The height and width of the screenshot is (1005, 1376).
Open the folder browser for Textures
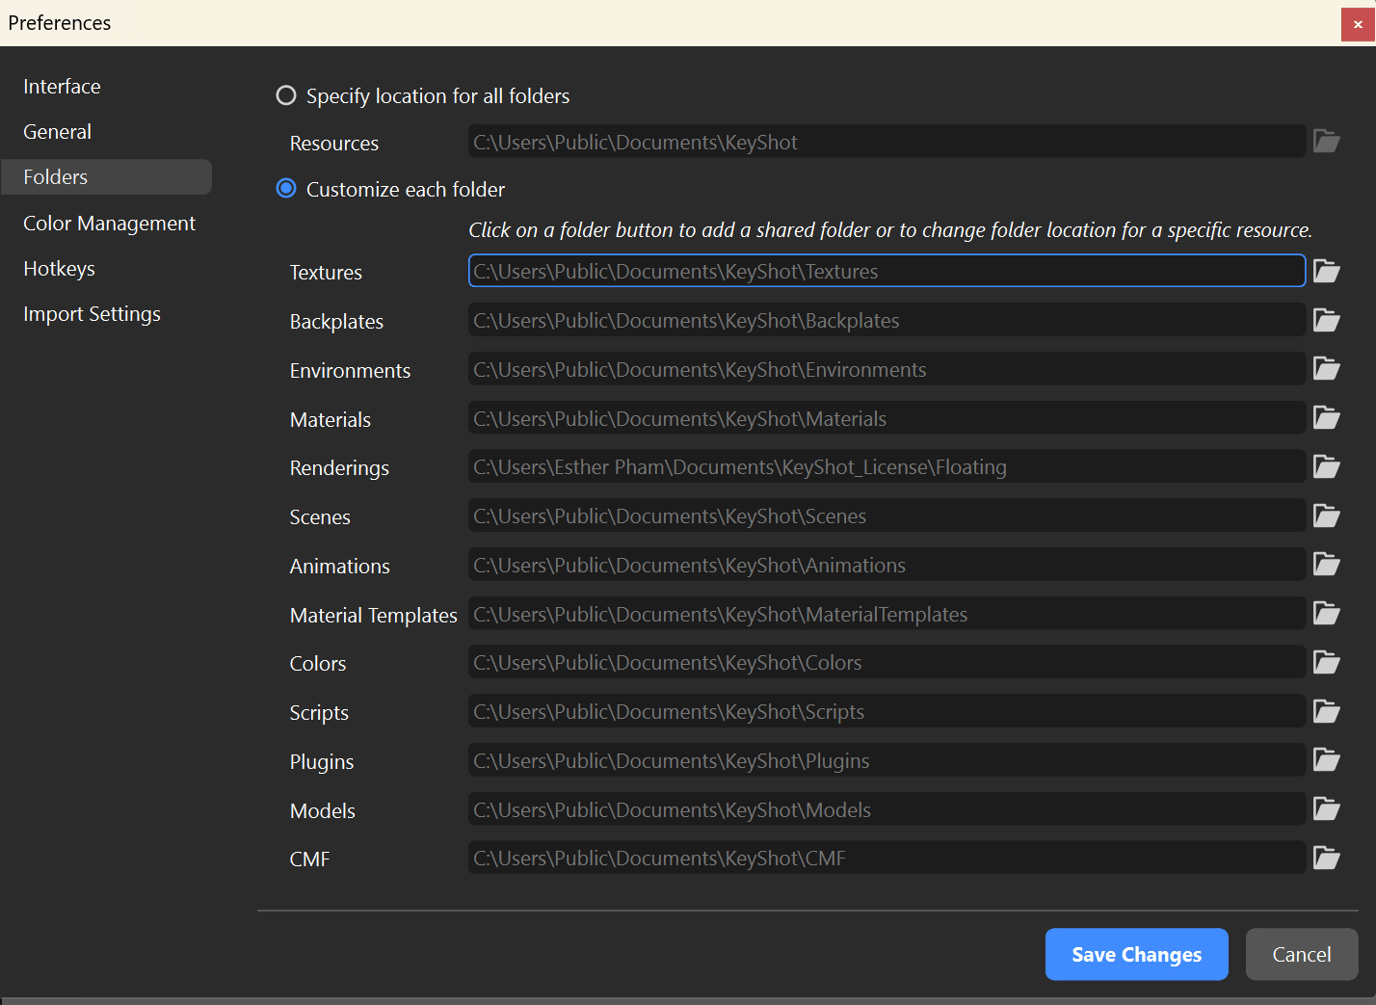1326,270
